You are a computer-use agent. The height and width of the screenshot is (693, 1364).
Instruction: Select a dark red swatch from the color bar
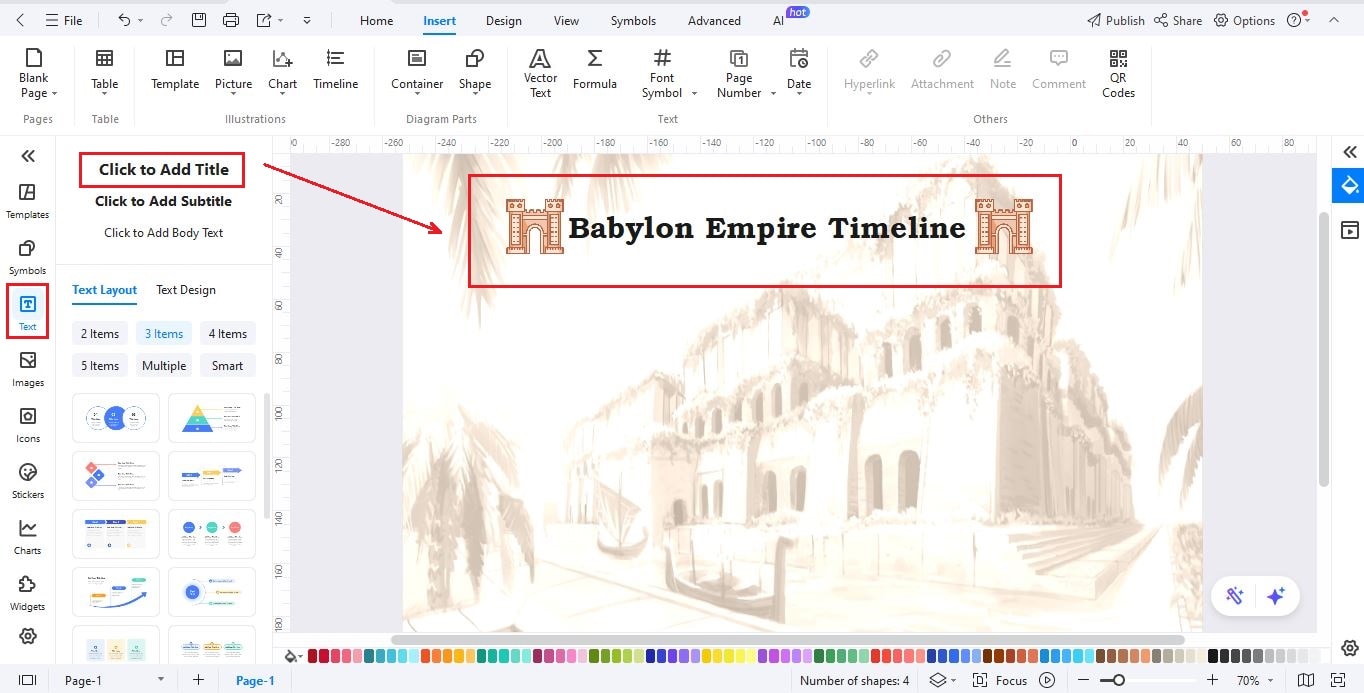pos(314,656)
